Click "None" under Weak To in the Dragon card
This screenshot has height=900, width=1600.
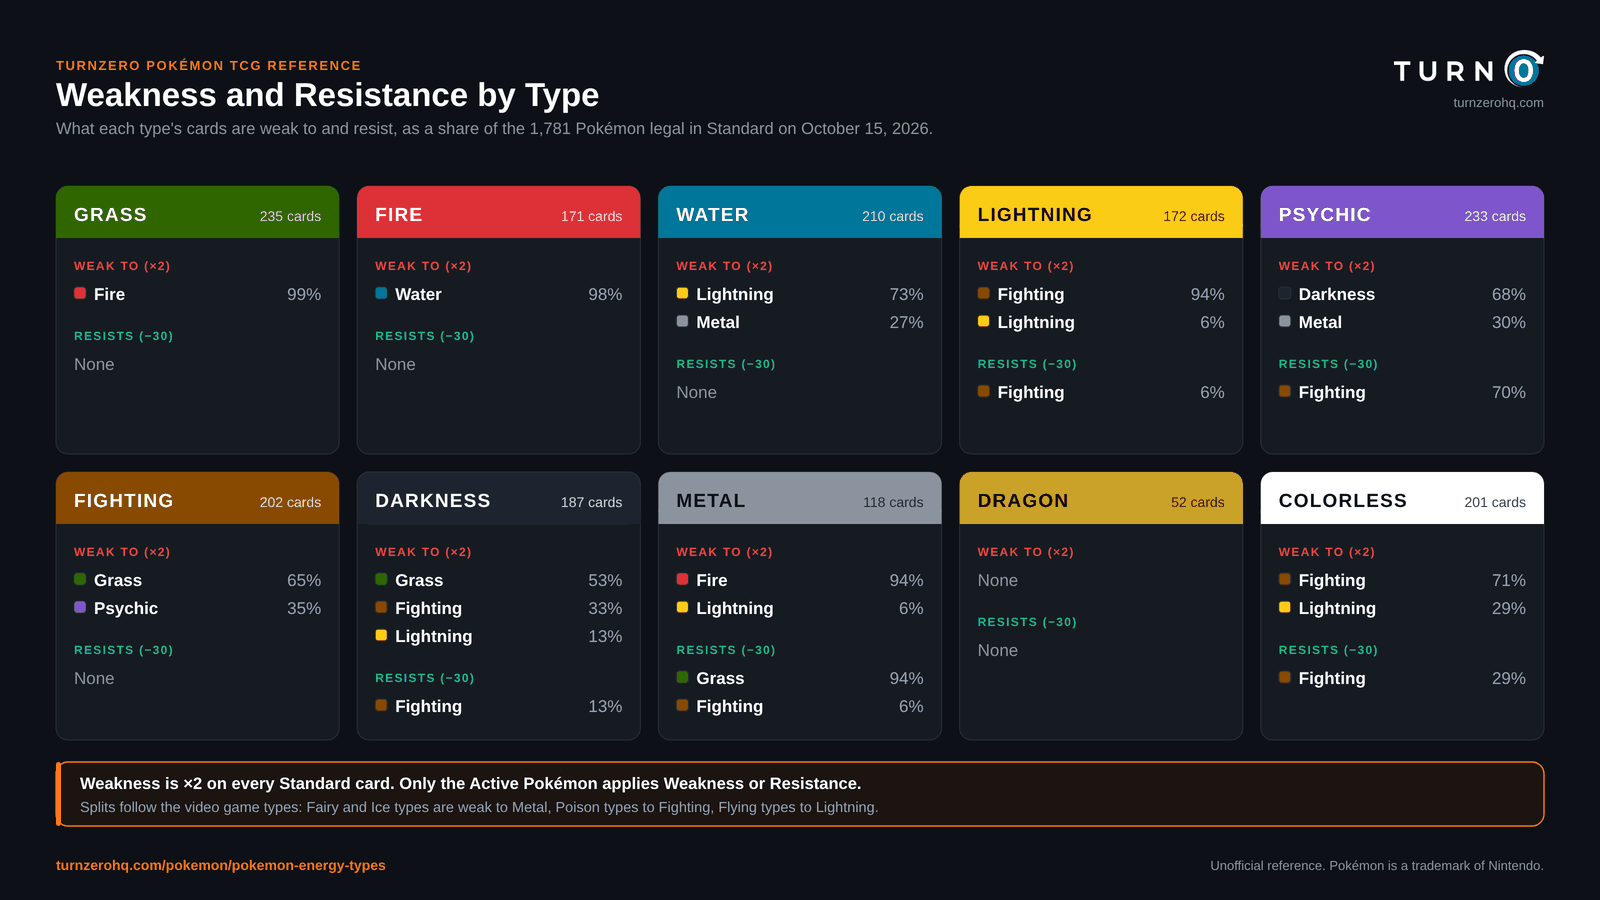point(997,580)
